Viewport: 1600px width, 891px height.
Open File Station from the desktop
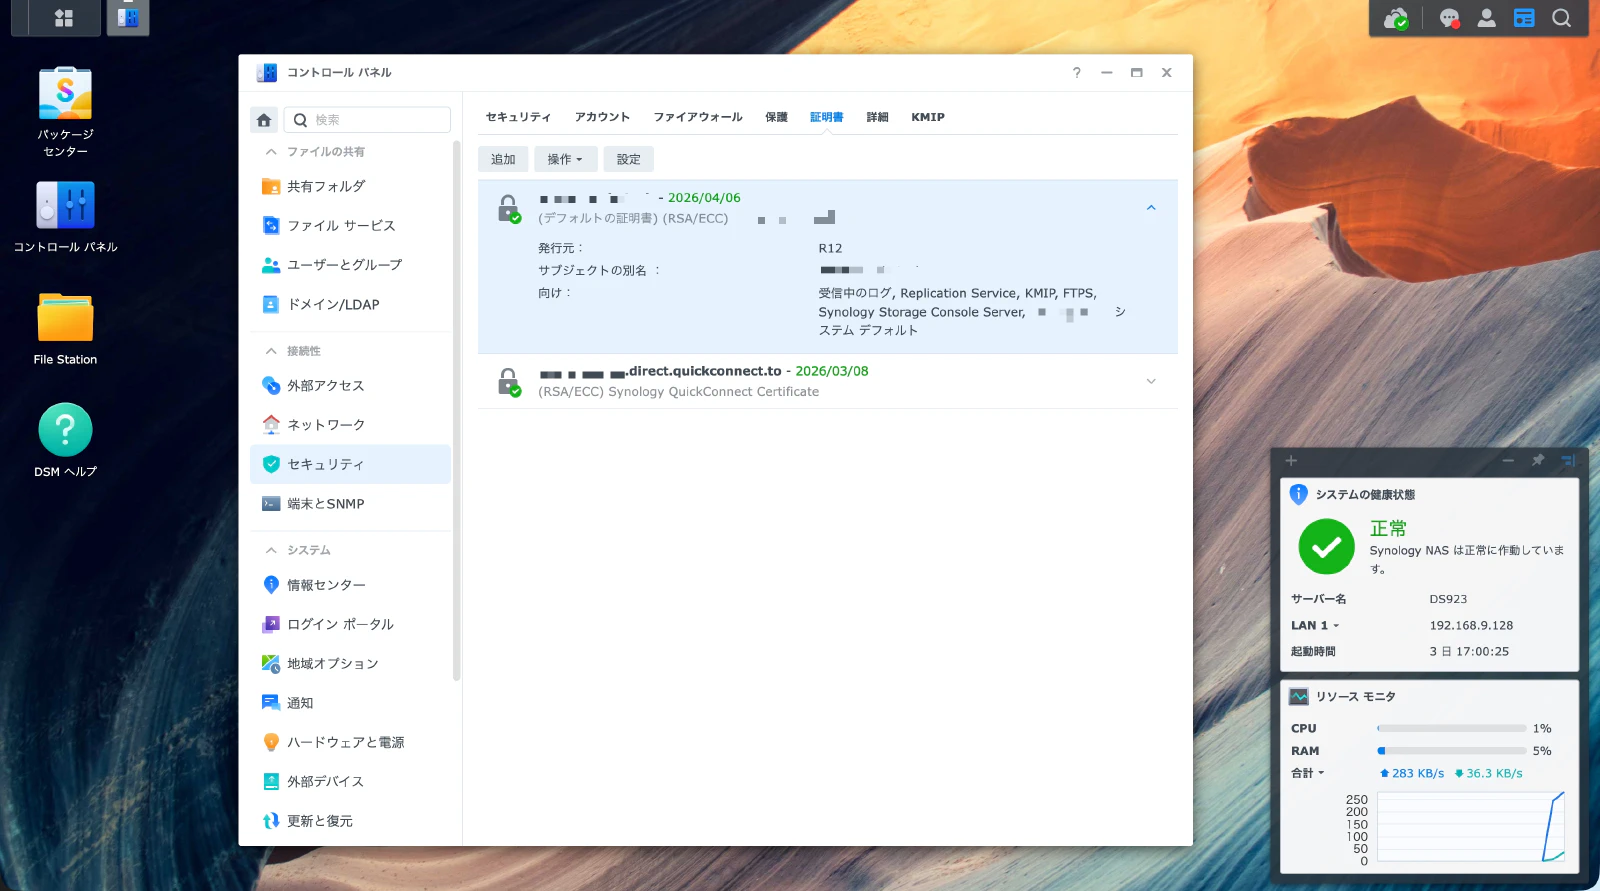(65, 320)
